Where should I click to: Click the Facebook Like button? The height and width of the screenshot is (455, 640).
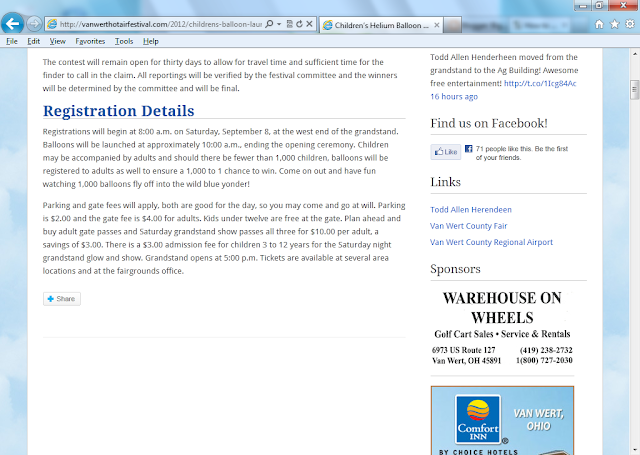[x=446, y=152]
